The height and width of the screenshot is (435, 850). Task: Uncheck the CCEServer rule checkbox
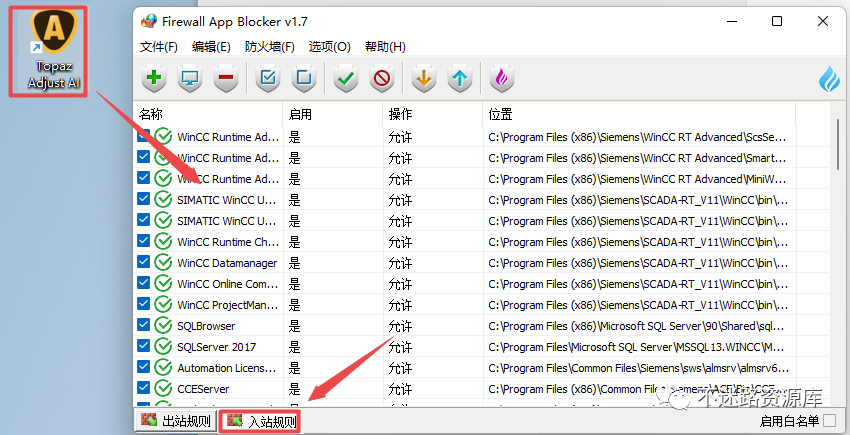[x=143, y=388]
